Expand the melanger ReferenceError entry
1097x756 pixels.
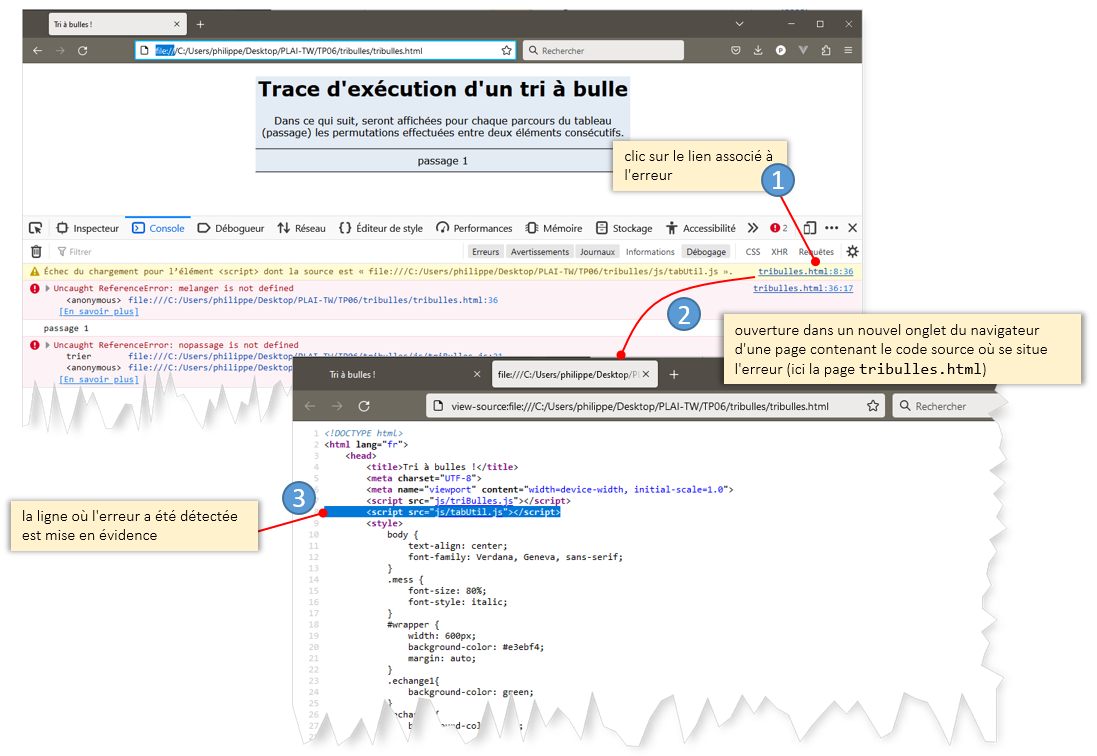pyautogui.click(x=47, y=289)
